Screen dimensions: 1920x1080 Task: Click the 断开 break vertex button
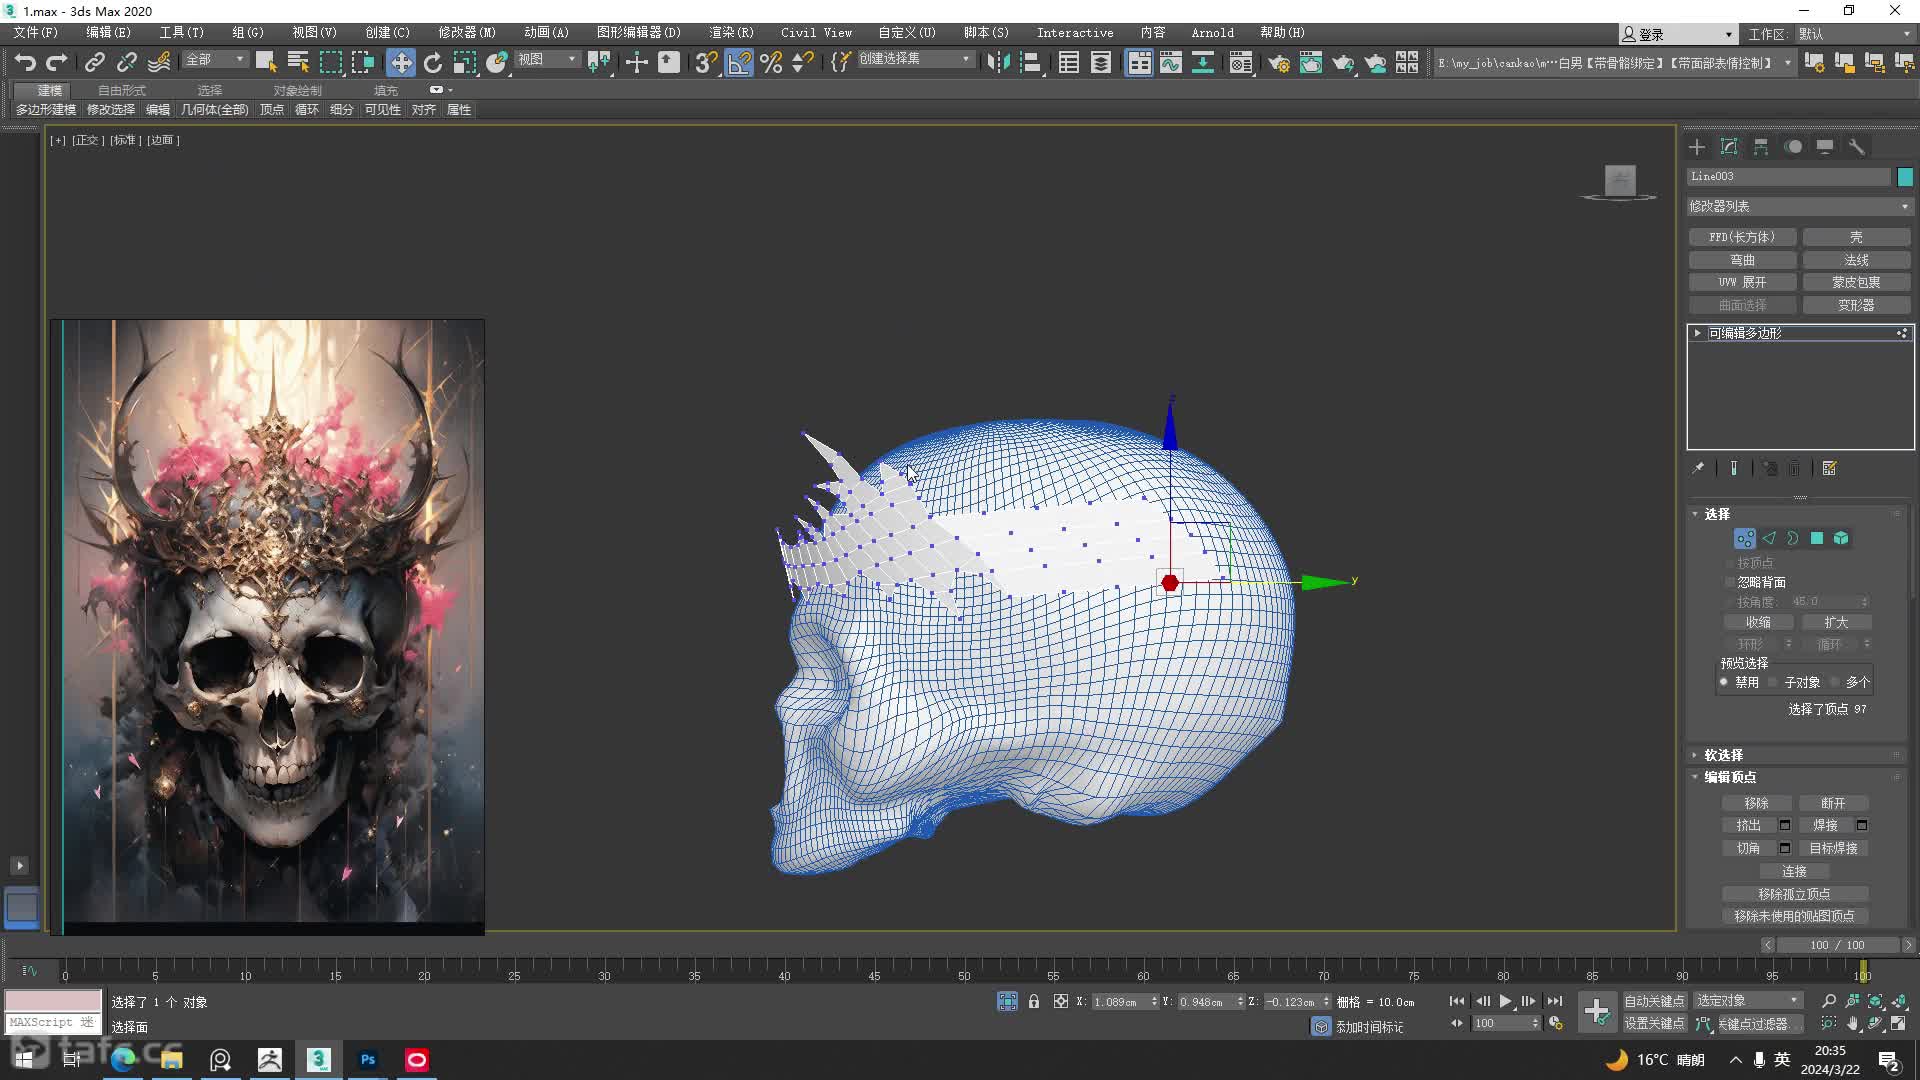pyautogui.click(x=1833, y=804)
